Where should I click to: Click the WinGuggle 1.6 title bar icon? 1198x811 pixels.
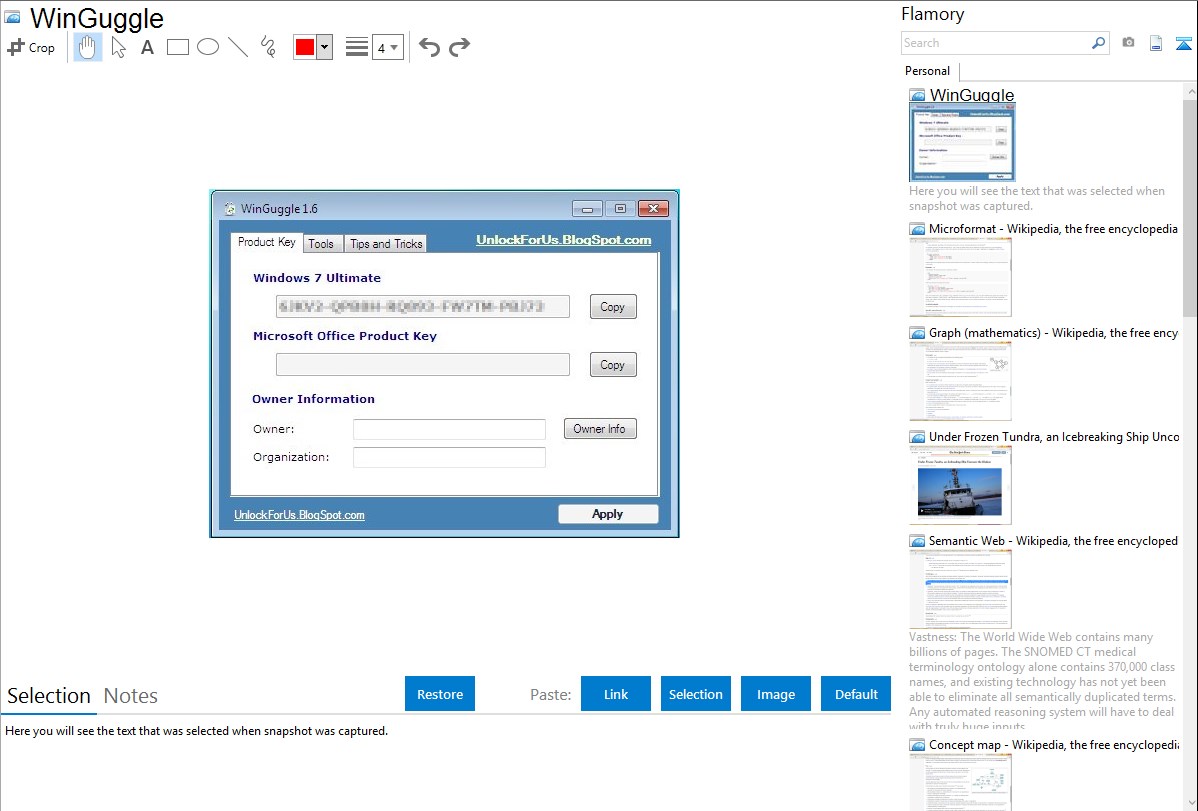pos(229,209)
